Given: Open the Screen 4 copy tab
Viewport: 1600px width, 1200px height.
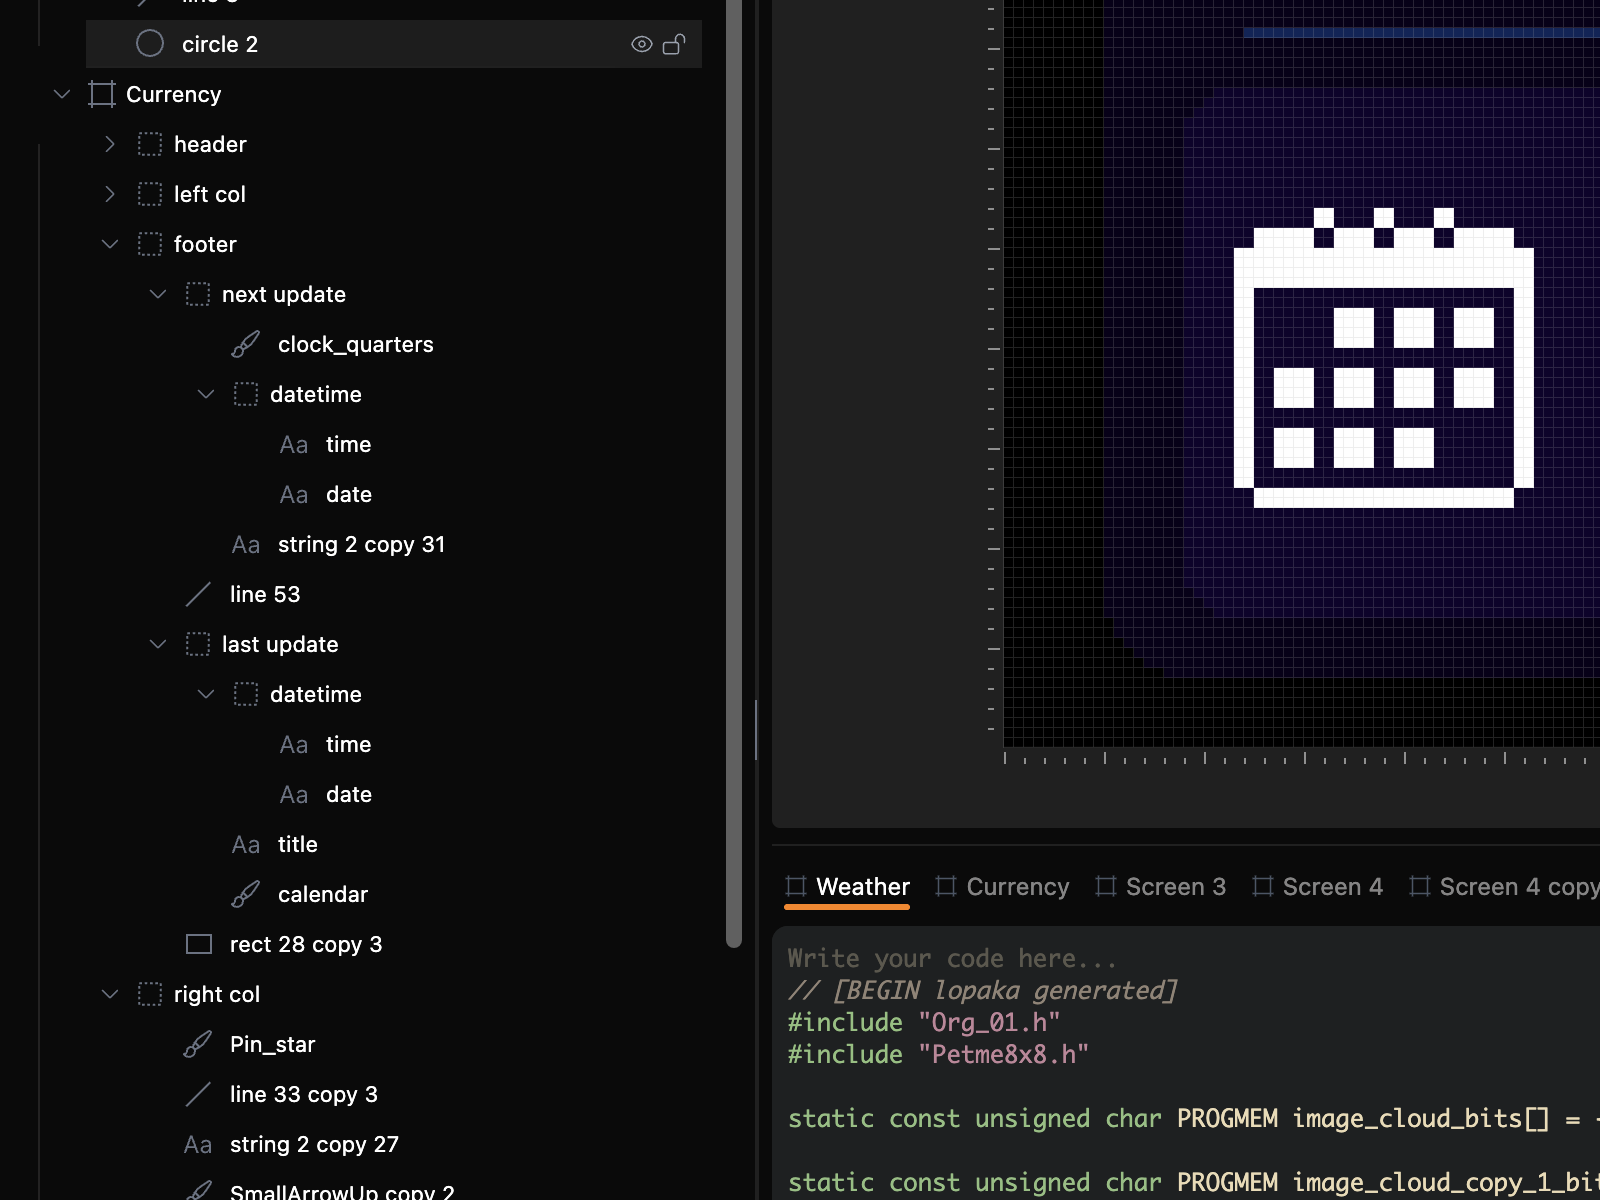Looking at the screenshot, I should 1504,887.
